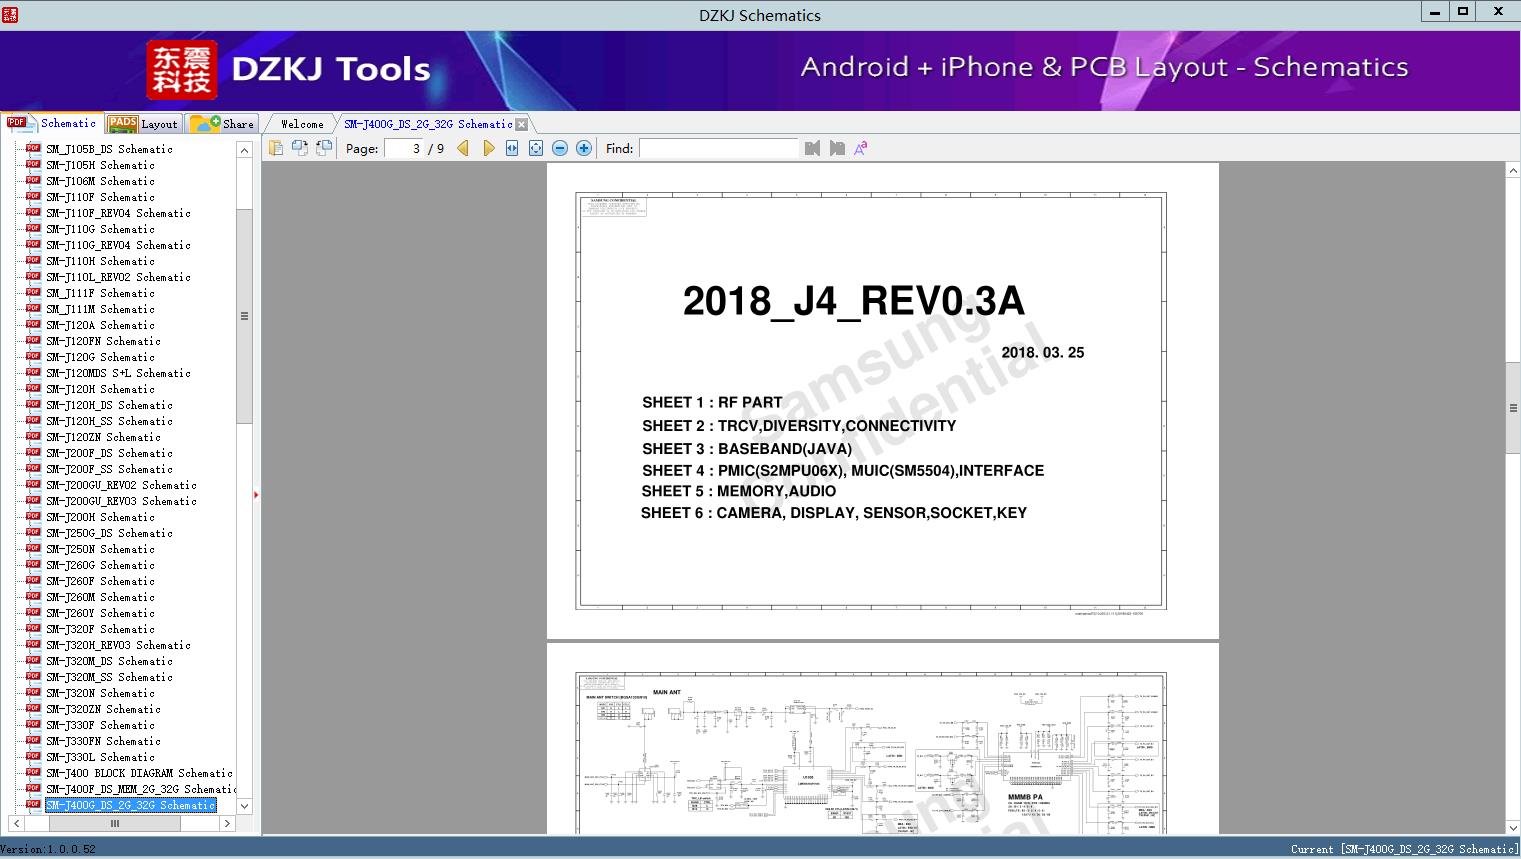Collapse the side panel using the red arrow
The width and height of the screenshot is (1521, 859).
(x=256, y=495)
